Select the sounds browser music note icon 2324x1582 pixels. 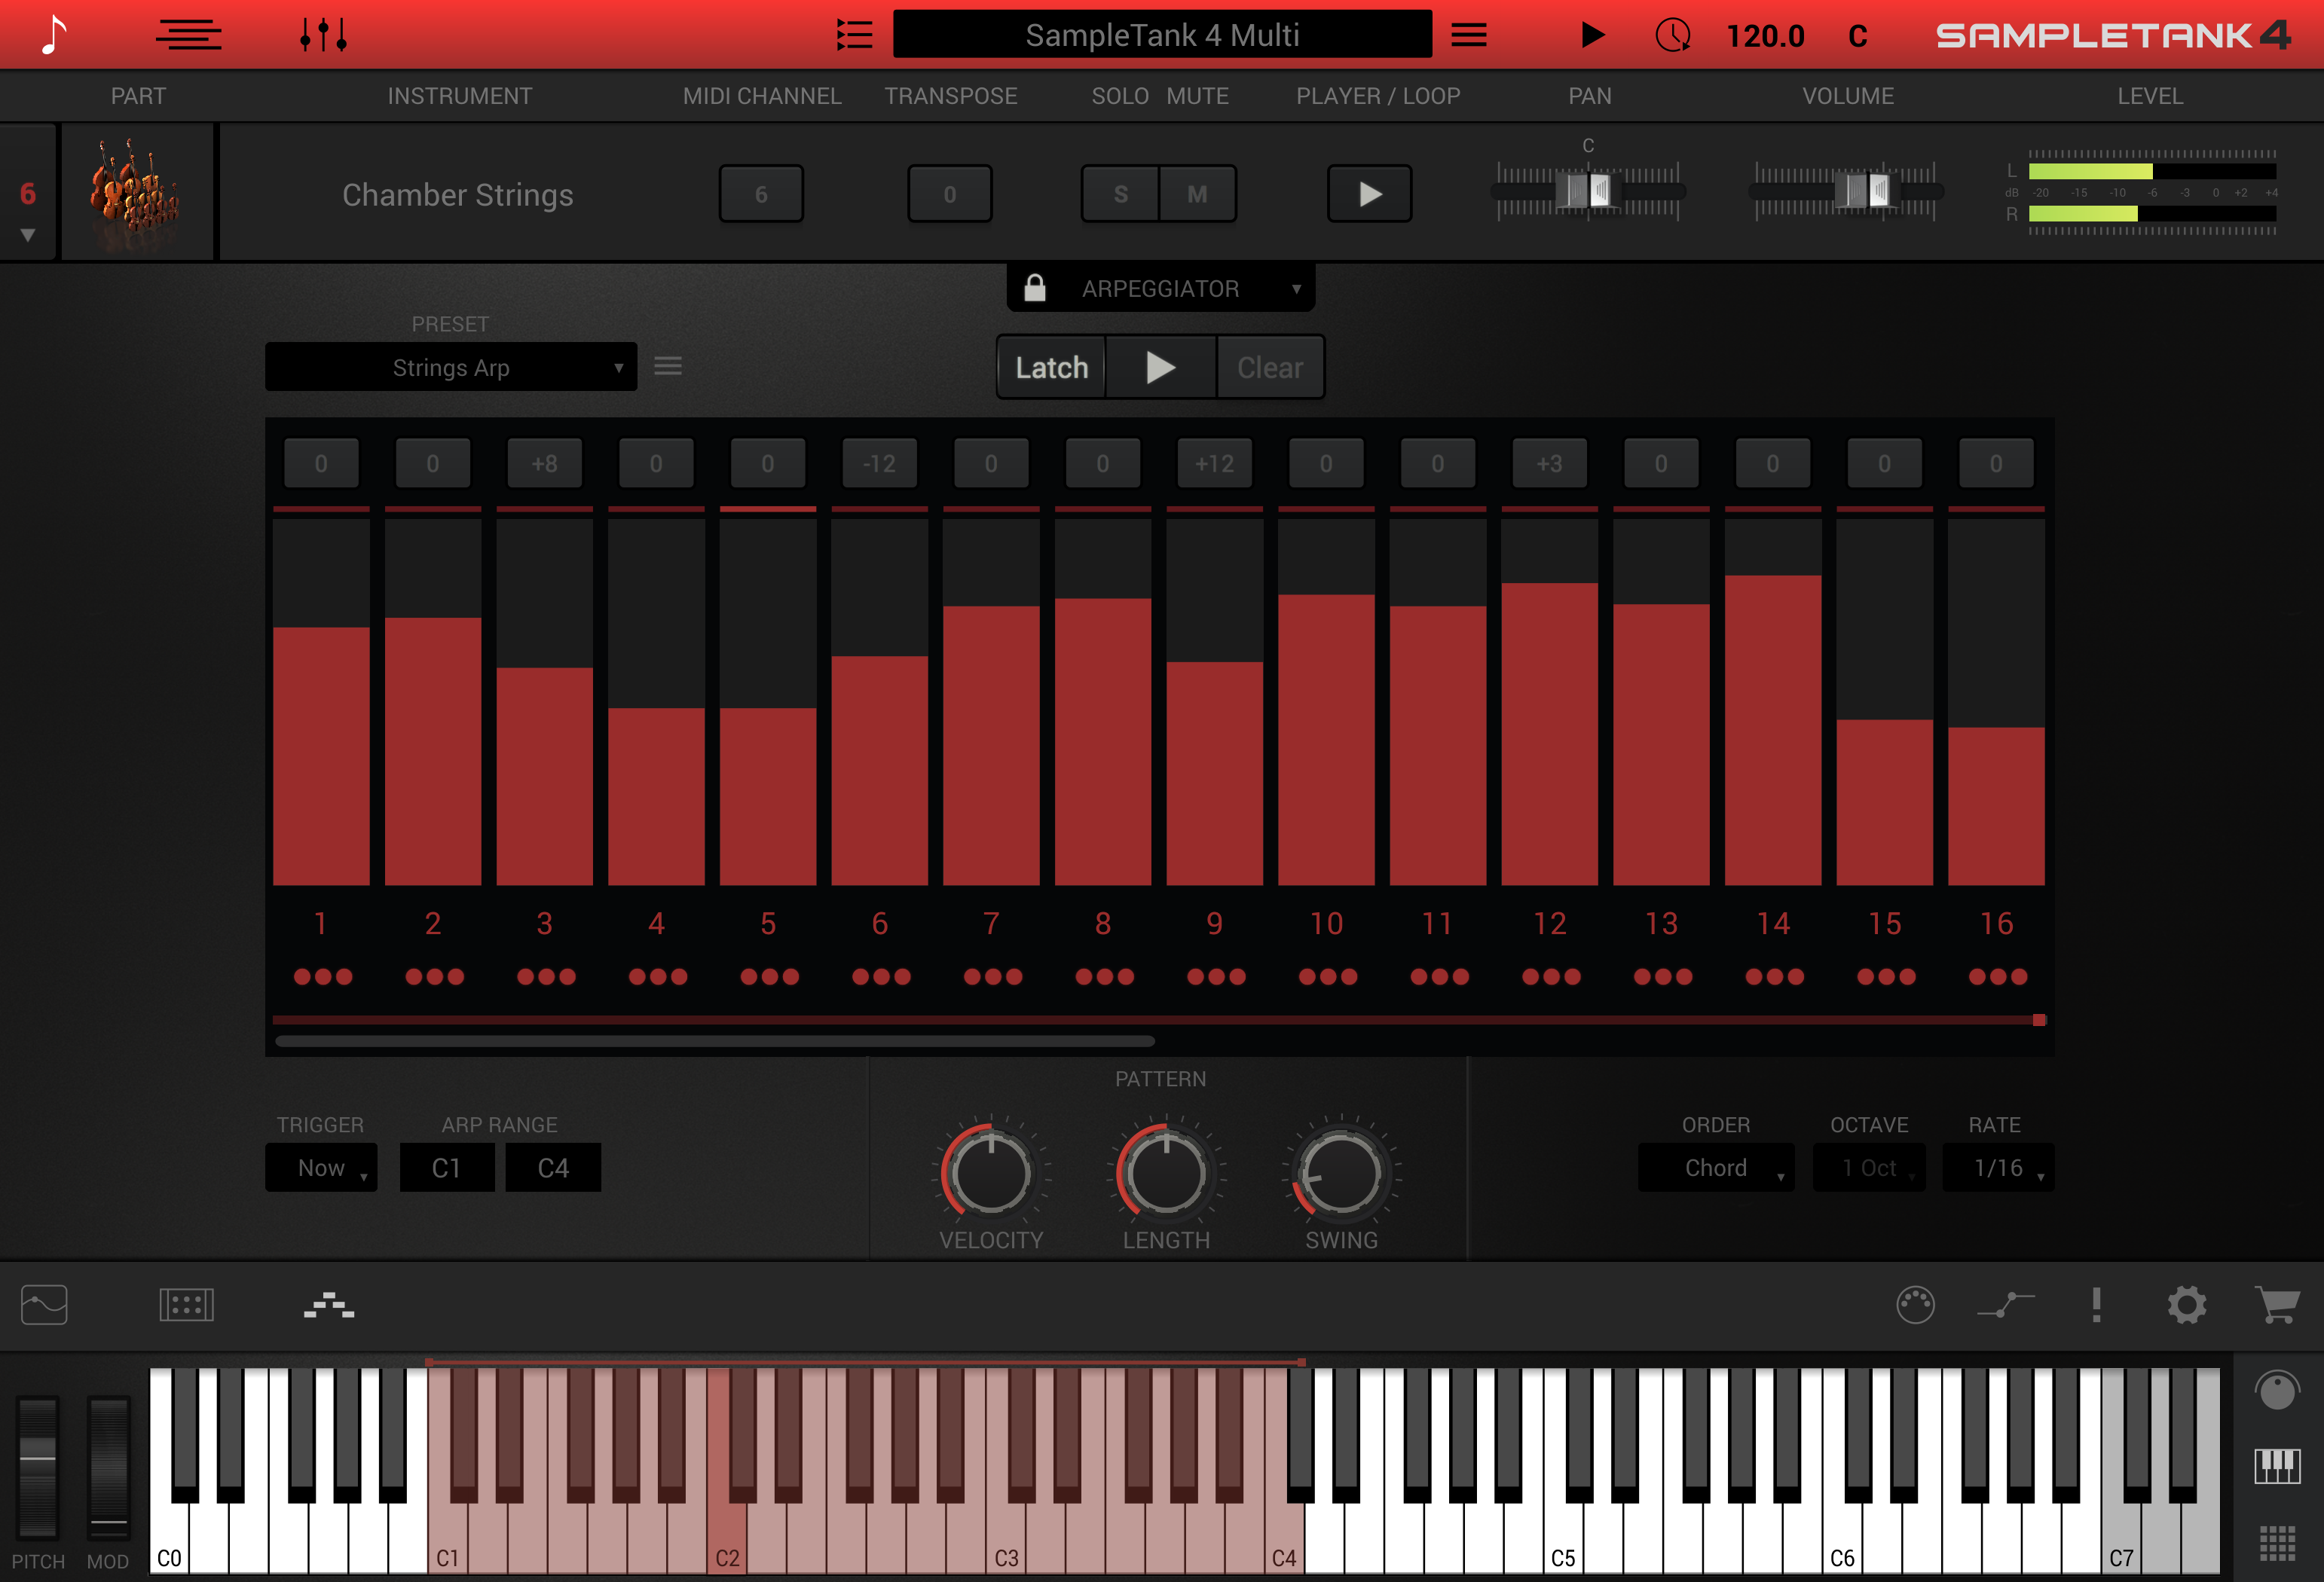pos(49,34)
